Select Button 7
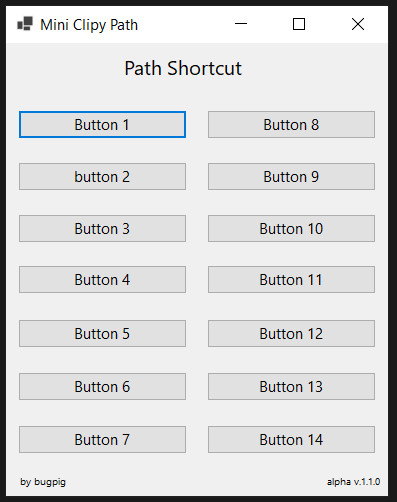The height and width of the screenshot is (502, 397). tap(102, 440)
